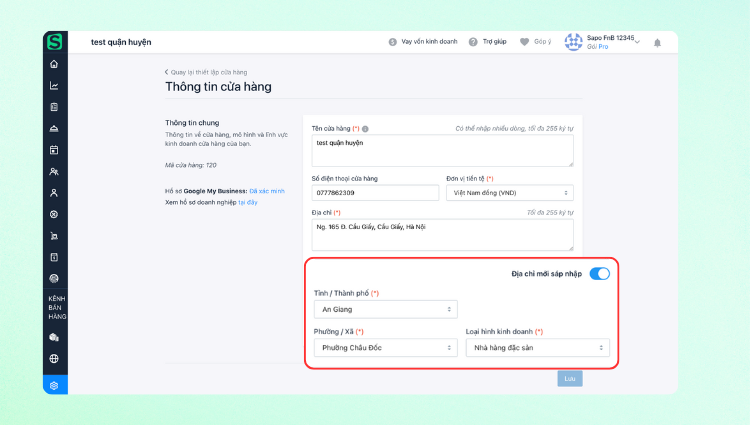Image resolution: width=750 pixels, height=425 pixels.
Task: Open the calendar icon in the sidebar
Action: (54, 150)
